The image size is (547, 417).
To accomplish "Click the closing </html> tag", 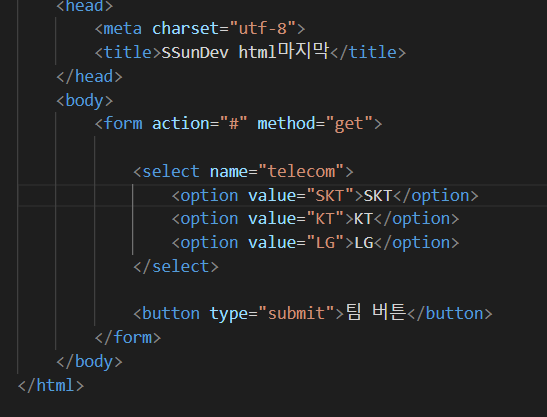I will click(x=51, y=386).
